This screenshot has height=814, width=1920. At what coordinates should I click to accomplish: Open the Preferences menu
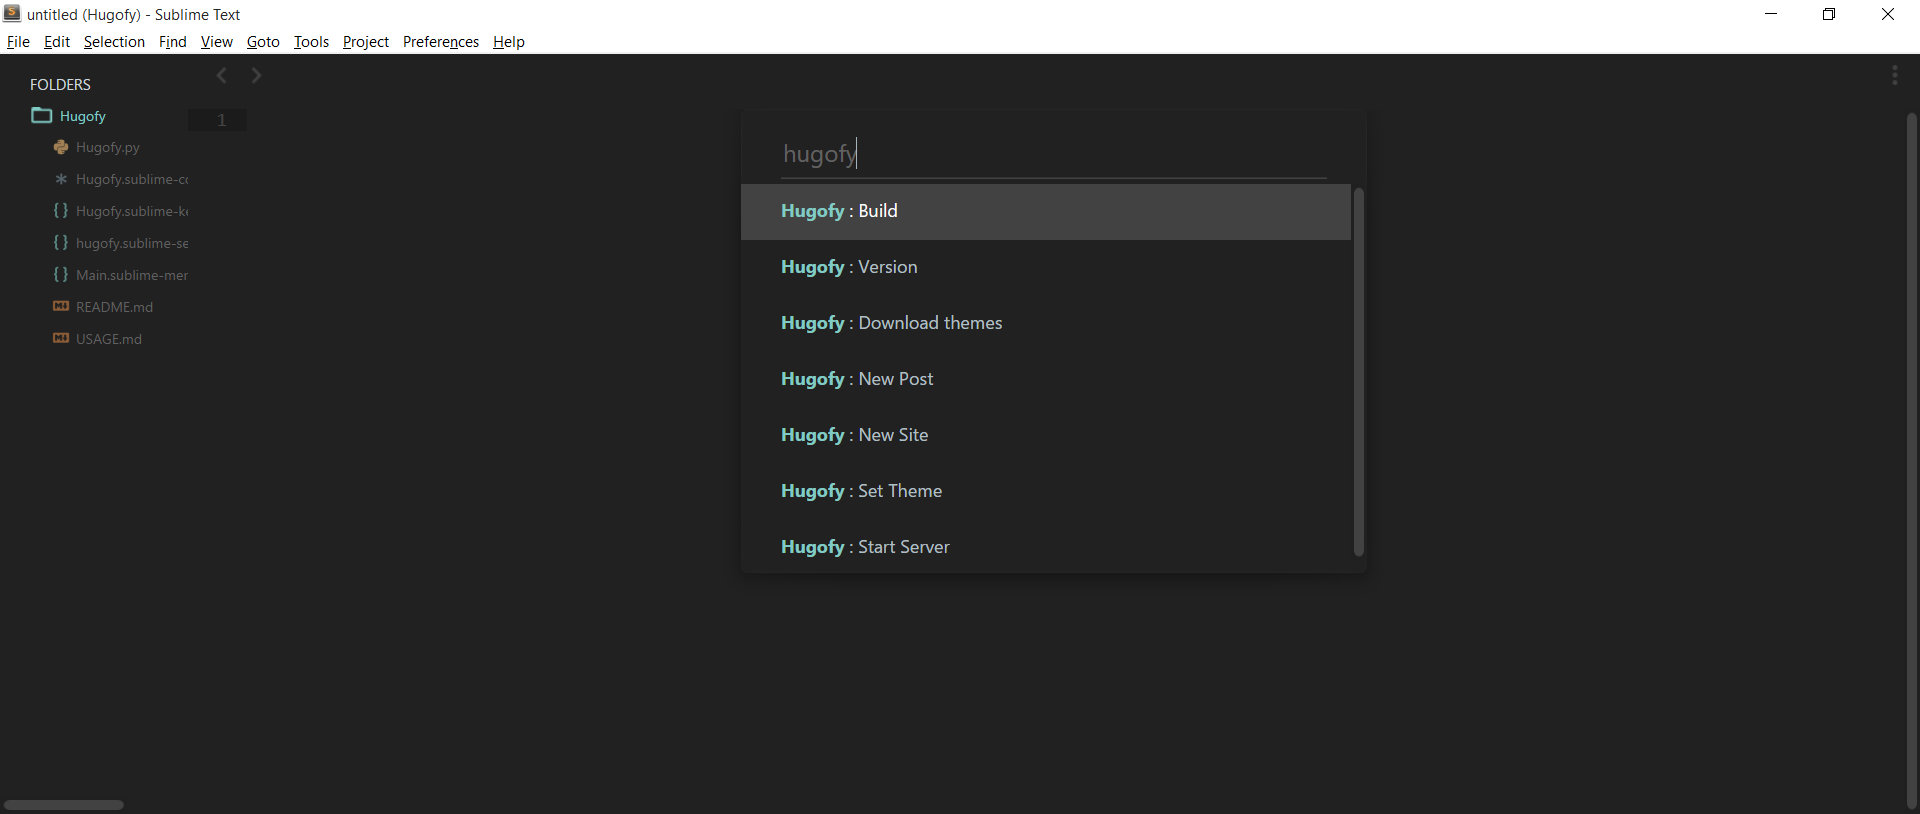(x=441, y=42)
